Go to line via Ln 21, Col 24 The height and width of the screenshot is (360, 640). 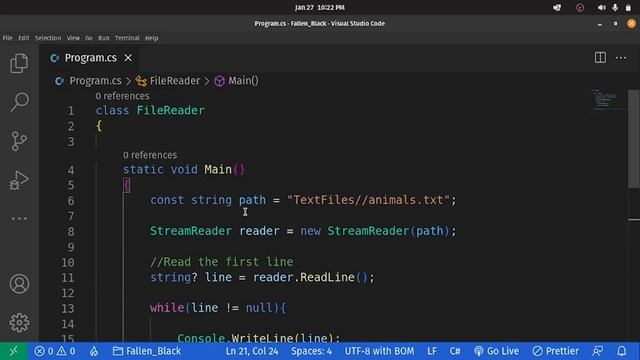tap(252, 351)
